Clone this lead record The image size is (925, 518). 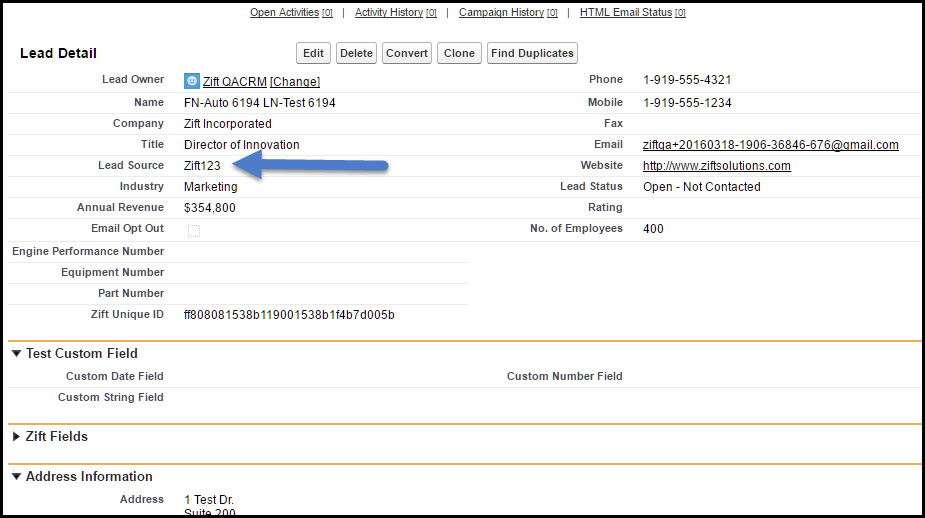[x=459, y=53]
